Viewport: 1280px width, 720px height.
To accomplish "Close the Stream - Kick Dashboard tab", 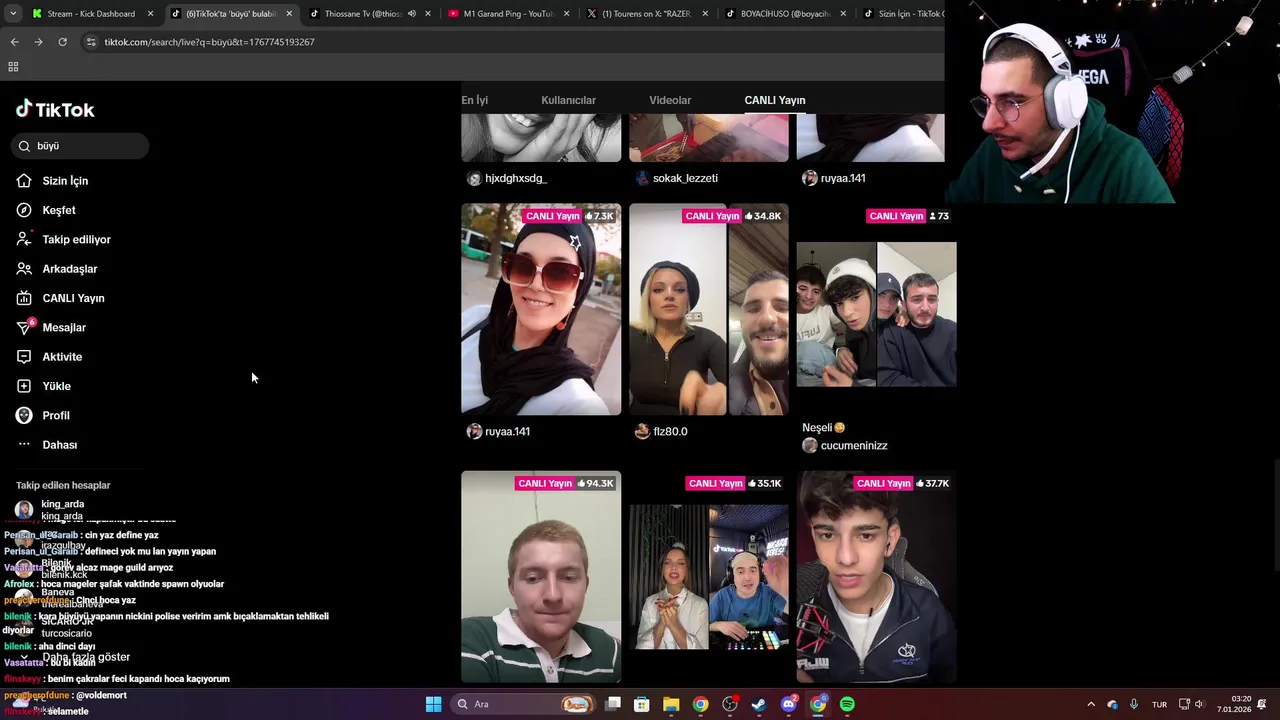I will (151, 14).
